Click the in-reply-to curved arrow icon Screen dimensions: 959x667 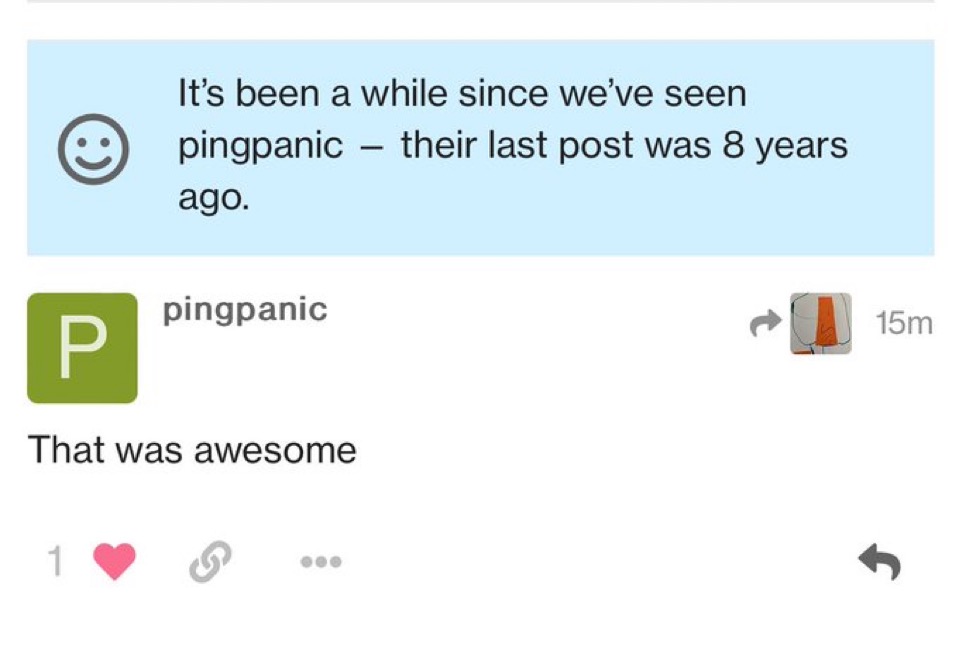pos(766,323)
